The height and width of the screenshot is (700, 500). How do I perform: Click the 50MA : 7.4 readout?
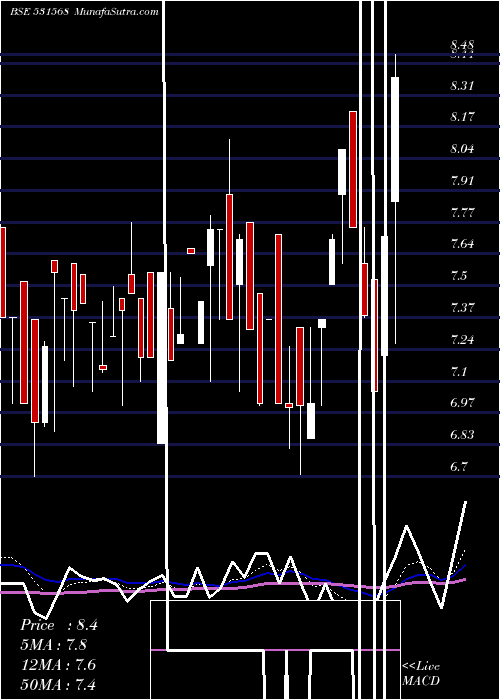coord(58,684)
